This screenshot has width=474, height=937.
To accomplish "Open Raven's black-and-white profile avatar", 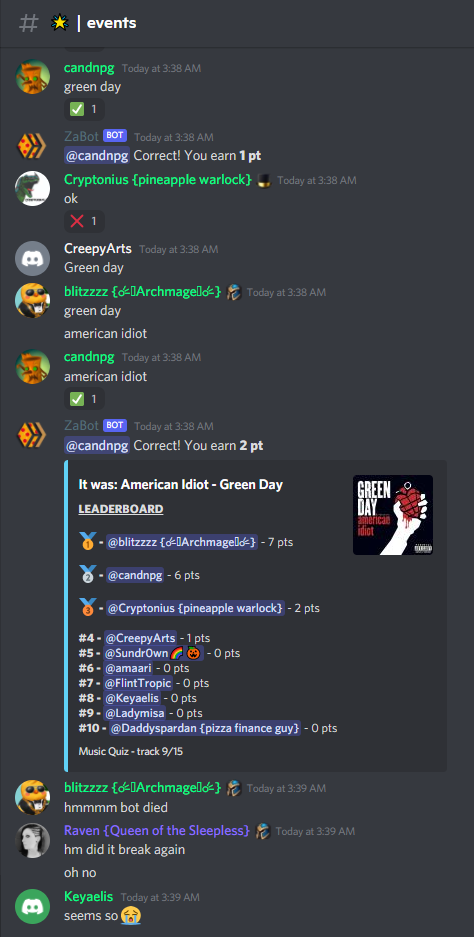I will [32, 841].
